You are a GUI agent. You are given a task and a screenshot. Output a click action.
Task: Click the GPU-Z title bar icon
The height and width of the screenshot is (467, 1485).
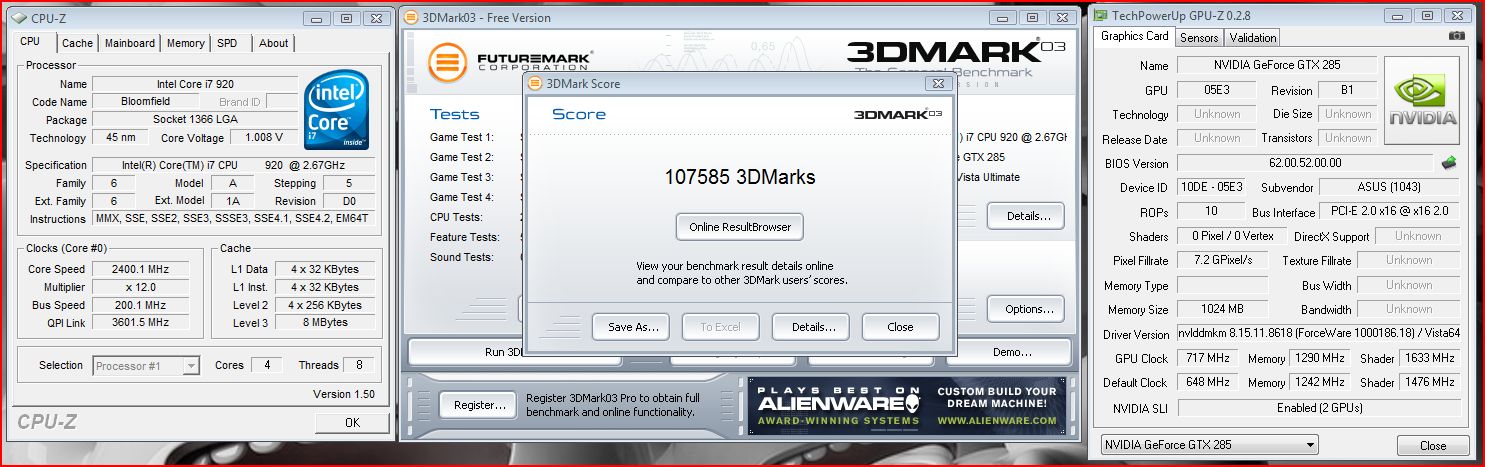point(1101,15)
